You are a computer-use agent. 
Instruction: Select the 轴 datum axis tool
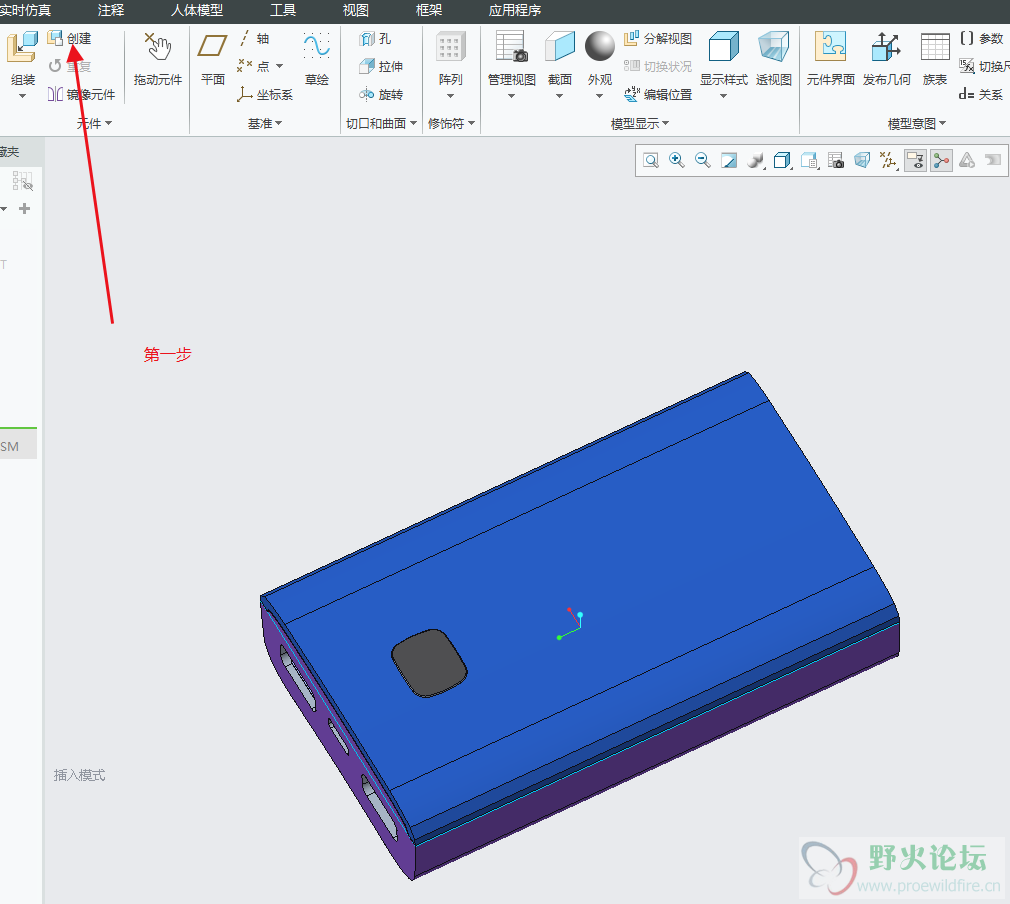(254, 39)
